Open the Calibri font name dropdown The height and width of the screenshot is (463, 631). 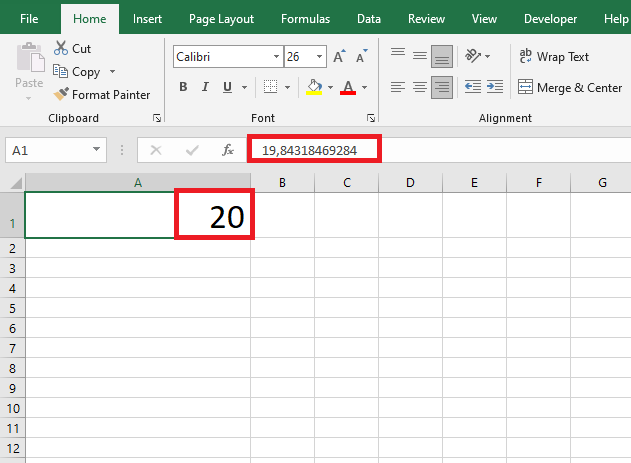[274, 57]
